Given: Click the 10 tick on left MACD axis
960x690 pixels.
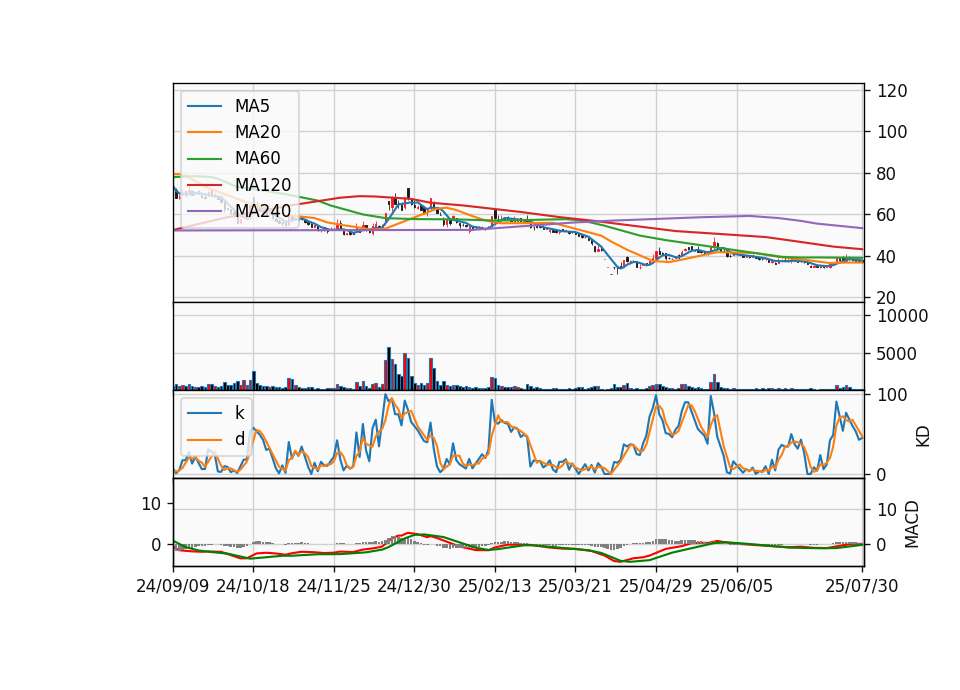Looking at the screenshot, I should pyautogui.click(x=151, y=504).
